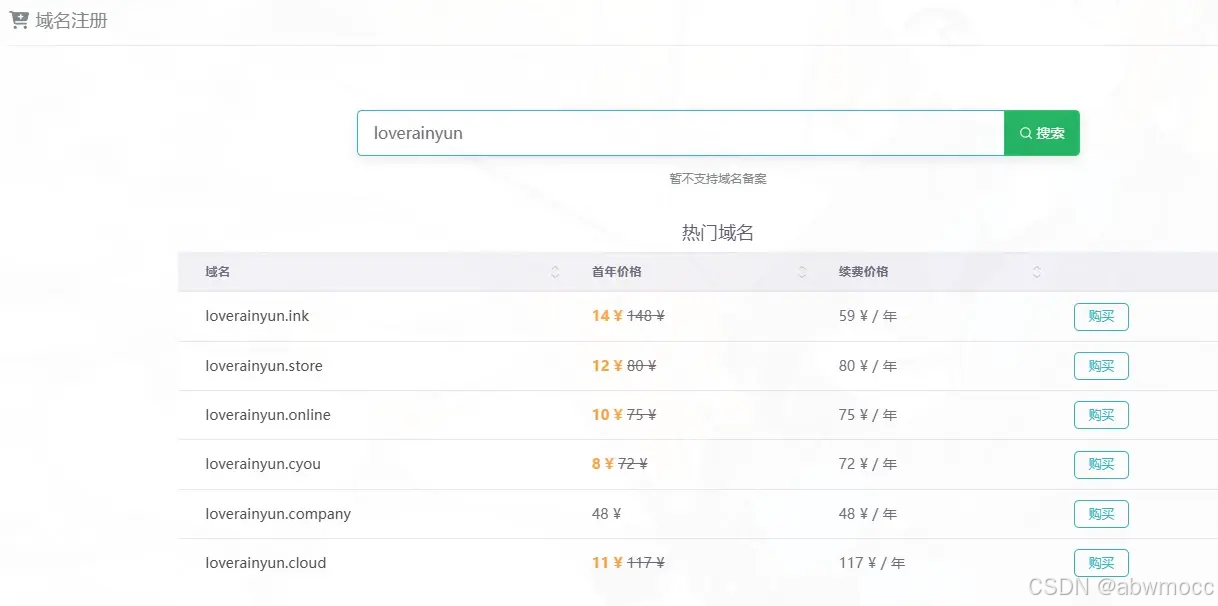Click the 12 ¥ first-year price

(607, 366)
